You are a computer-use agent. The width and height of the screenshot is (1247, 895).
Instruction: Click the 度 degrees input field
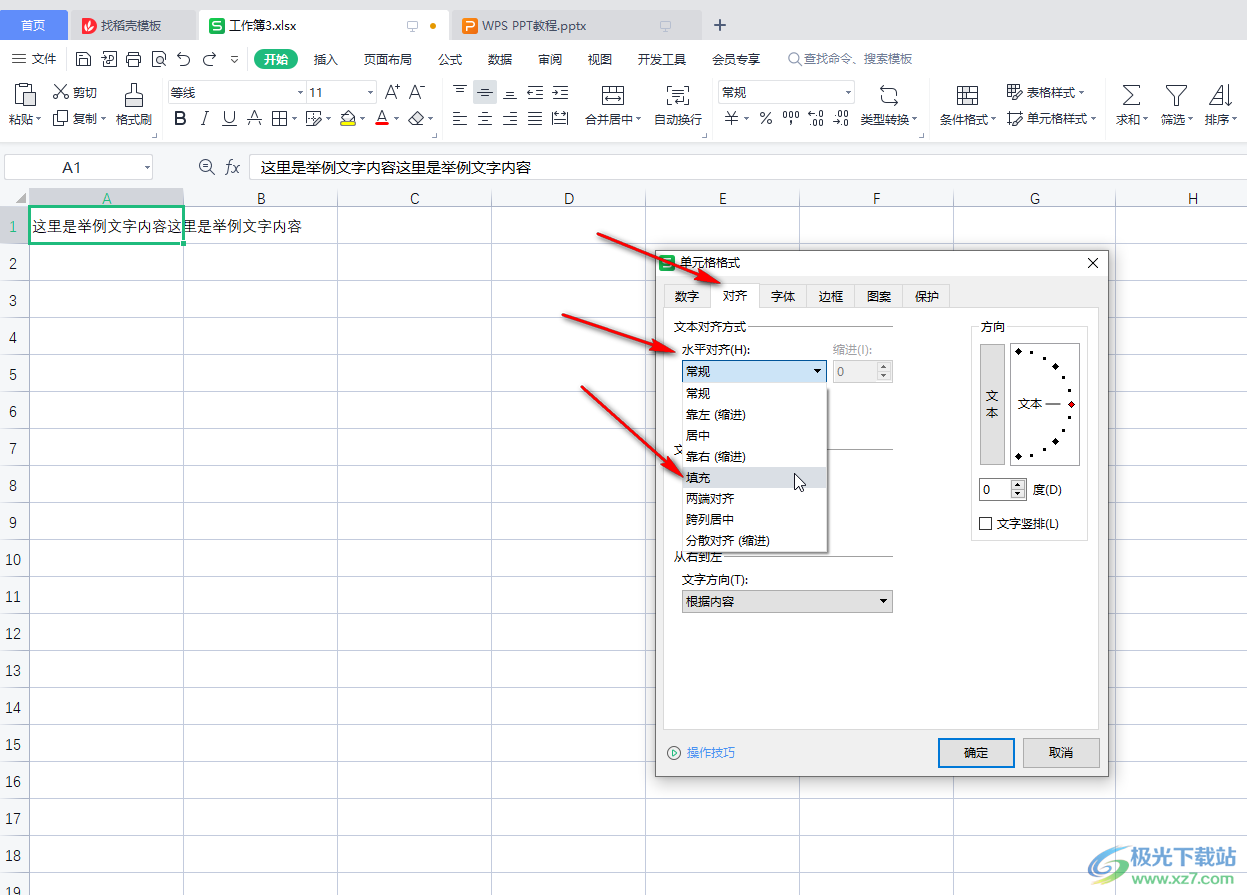[996, 490]
